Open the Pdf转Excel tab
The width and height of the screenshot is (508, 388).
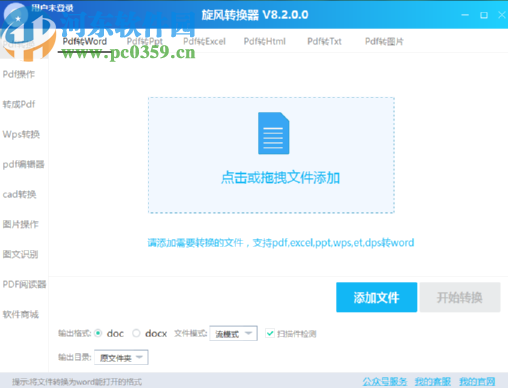[x=204, y=41]
